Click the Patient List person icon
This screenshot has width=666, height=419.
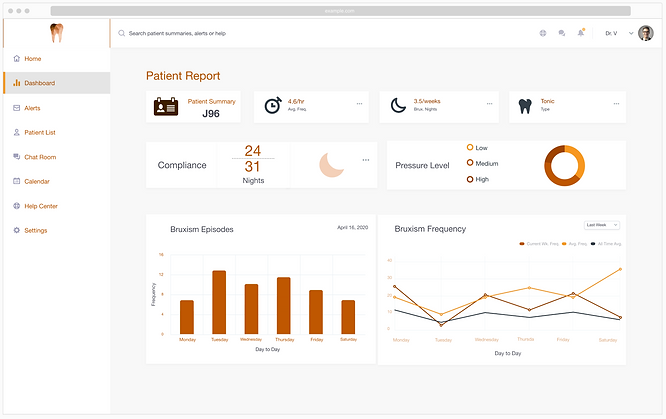pyautogui.click(x=17, y=132)
